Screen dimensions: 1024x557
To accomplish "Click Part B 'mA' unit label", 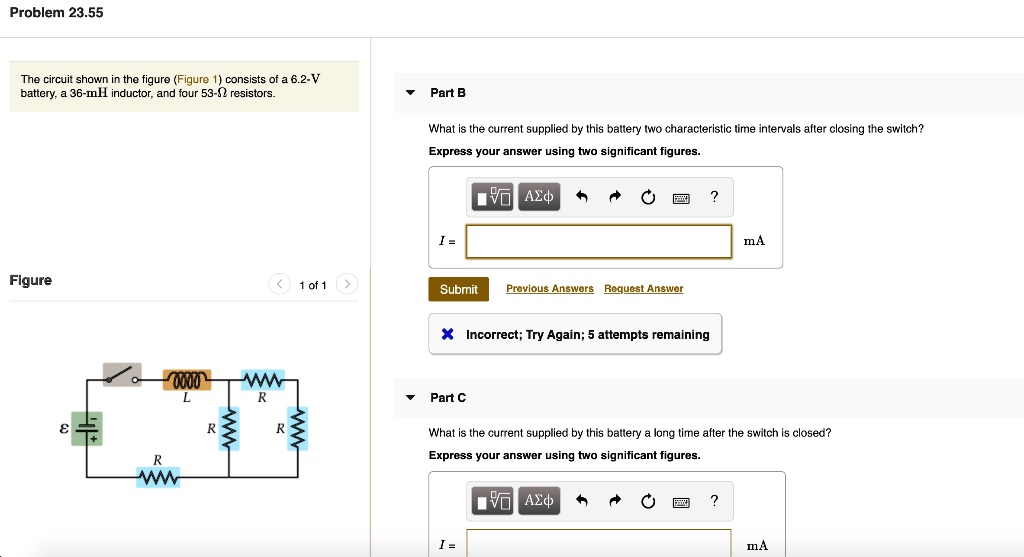I will tap(754, 241).
